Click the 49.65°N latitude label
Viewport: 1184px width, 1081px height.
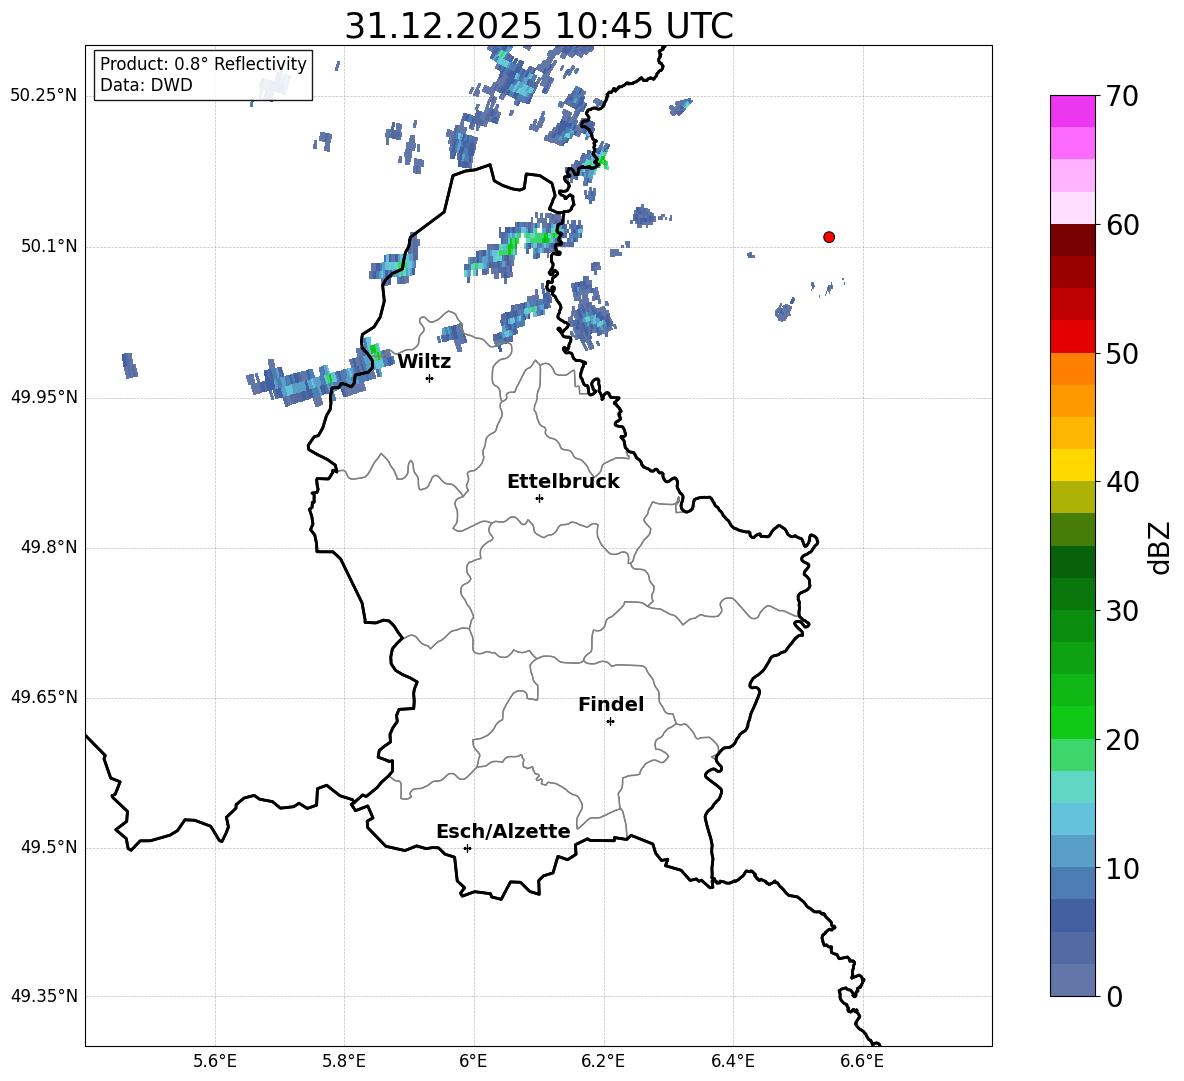click(x=44, y=697)
